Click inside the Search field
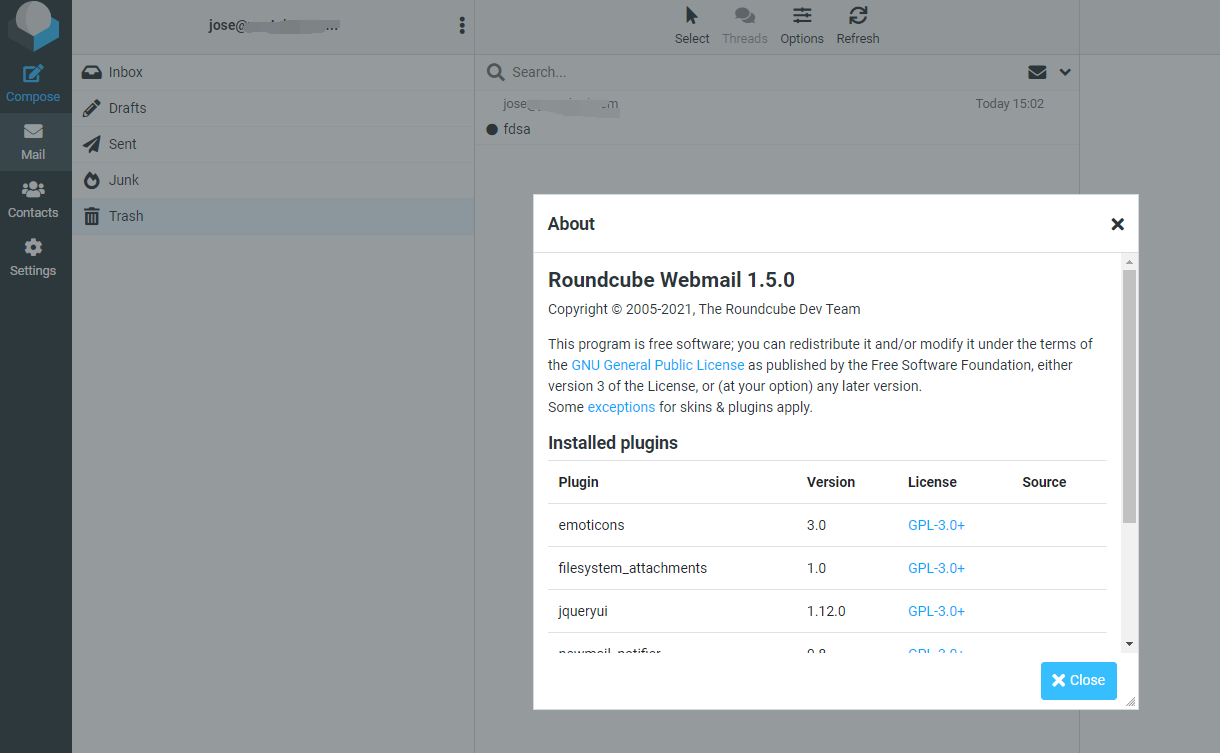This screenshot has width=1220, height=753. point(760,72)
